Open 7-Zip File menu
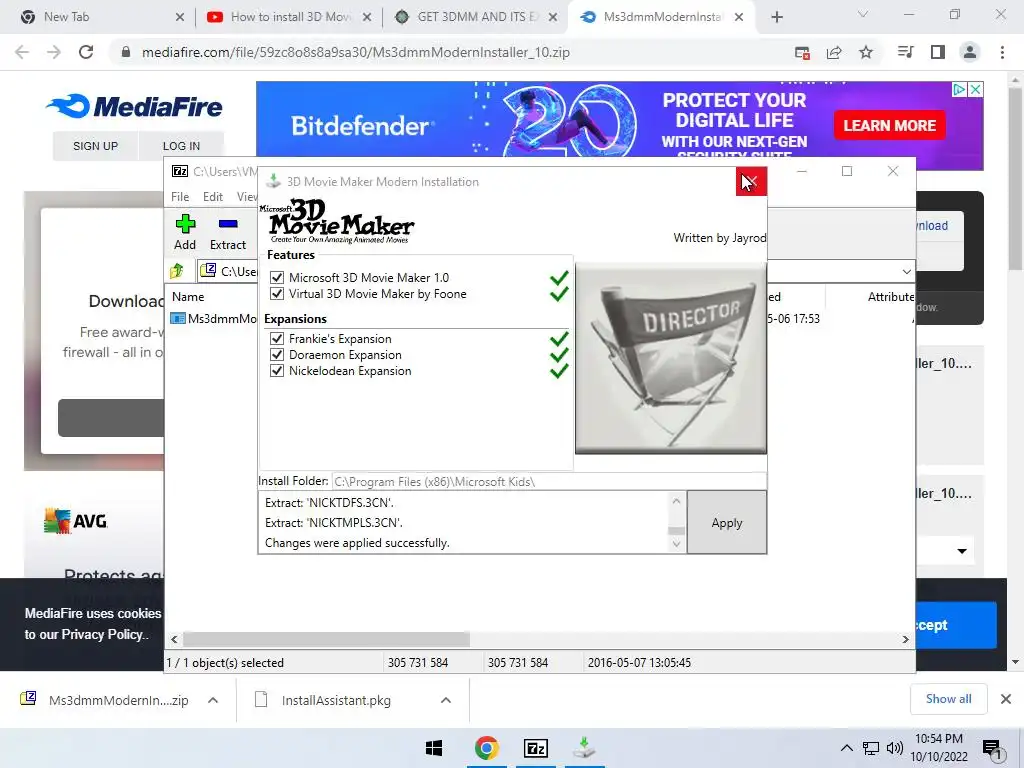The image size is (1024, 768). click(180, 197)
